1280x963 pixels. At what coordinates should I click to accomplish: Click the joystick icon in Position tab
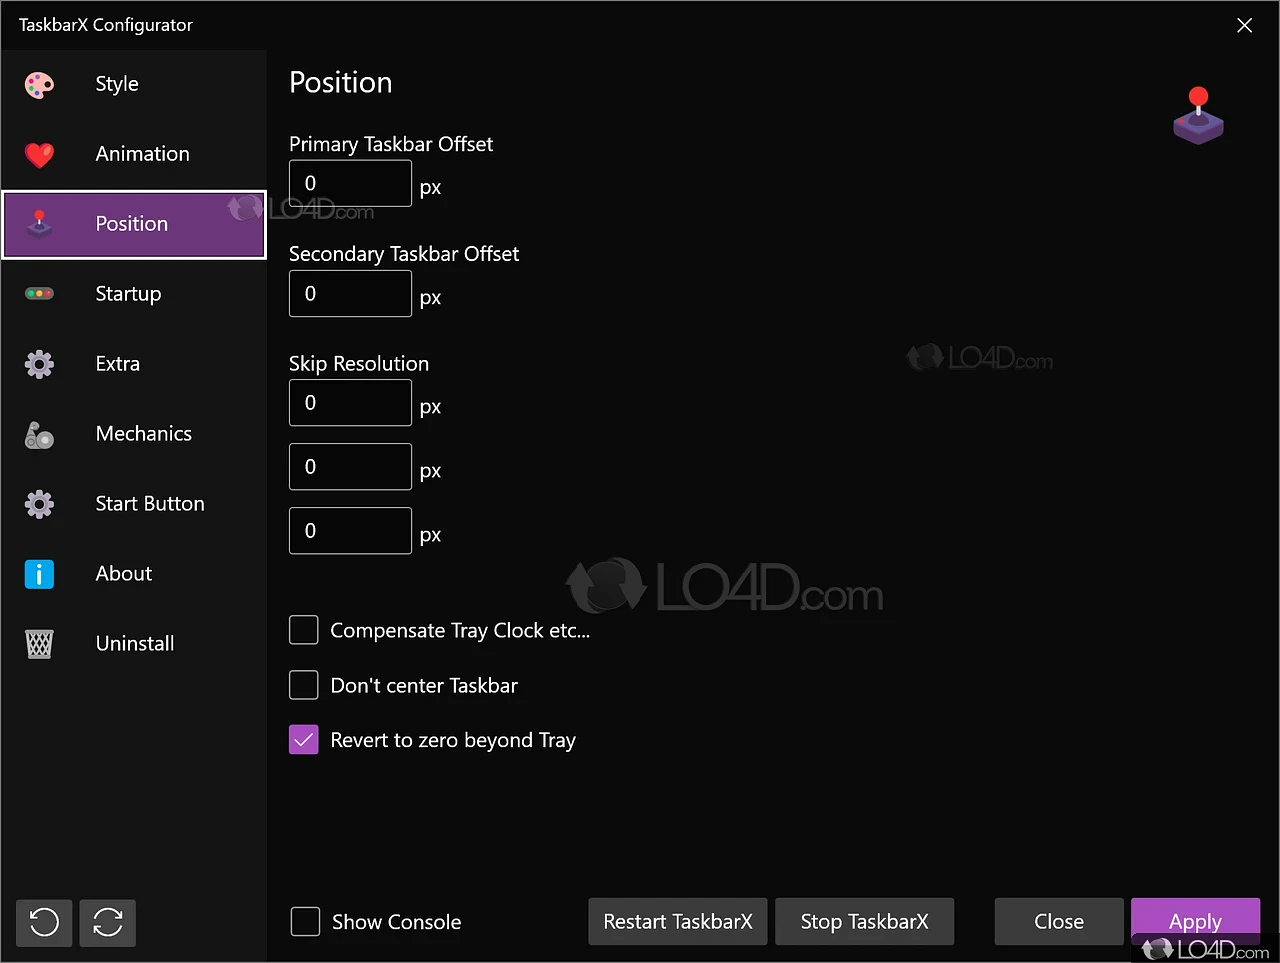coord(39,223)
